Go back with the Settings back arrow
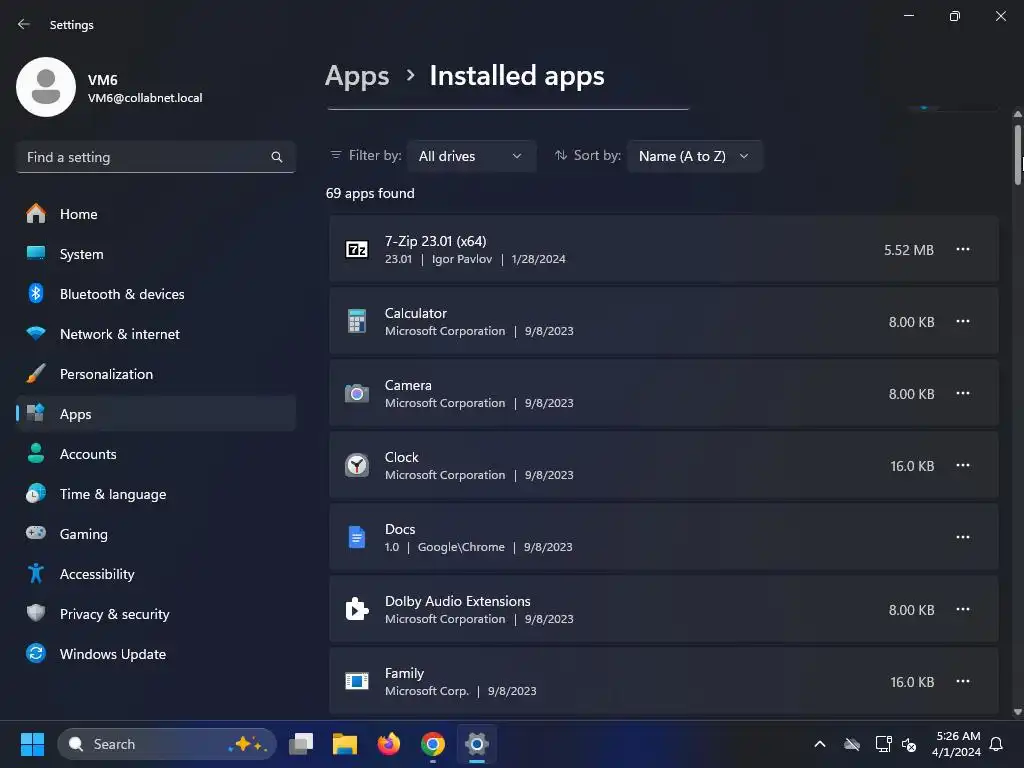 24,24
